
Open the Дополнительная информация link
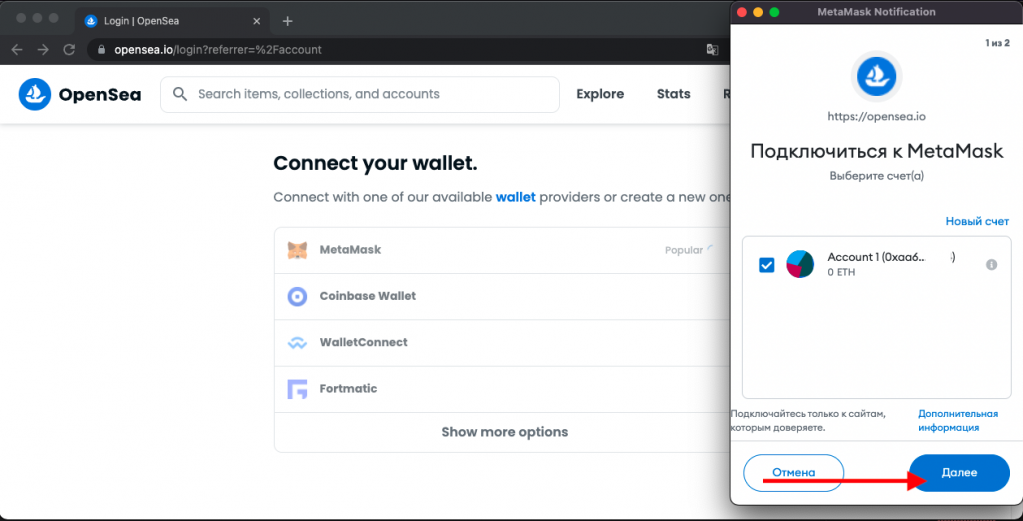(x=957, y=420)
